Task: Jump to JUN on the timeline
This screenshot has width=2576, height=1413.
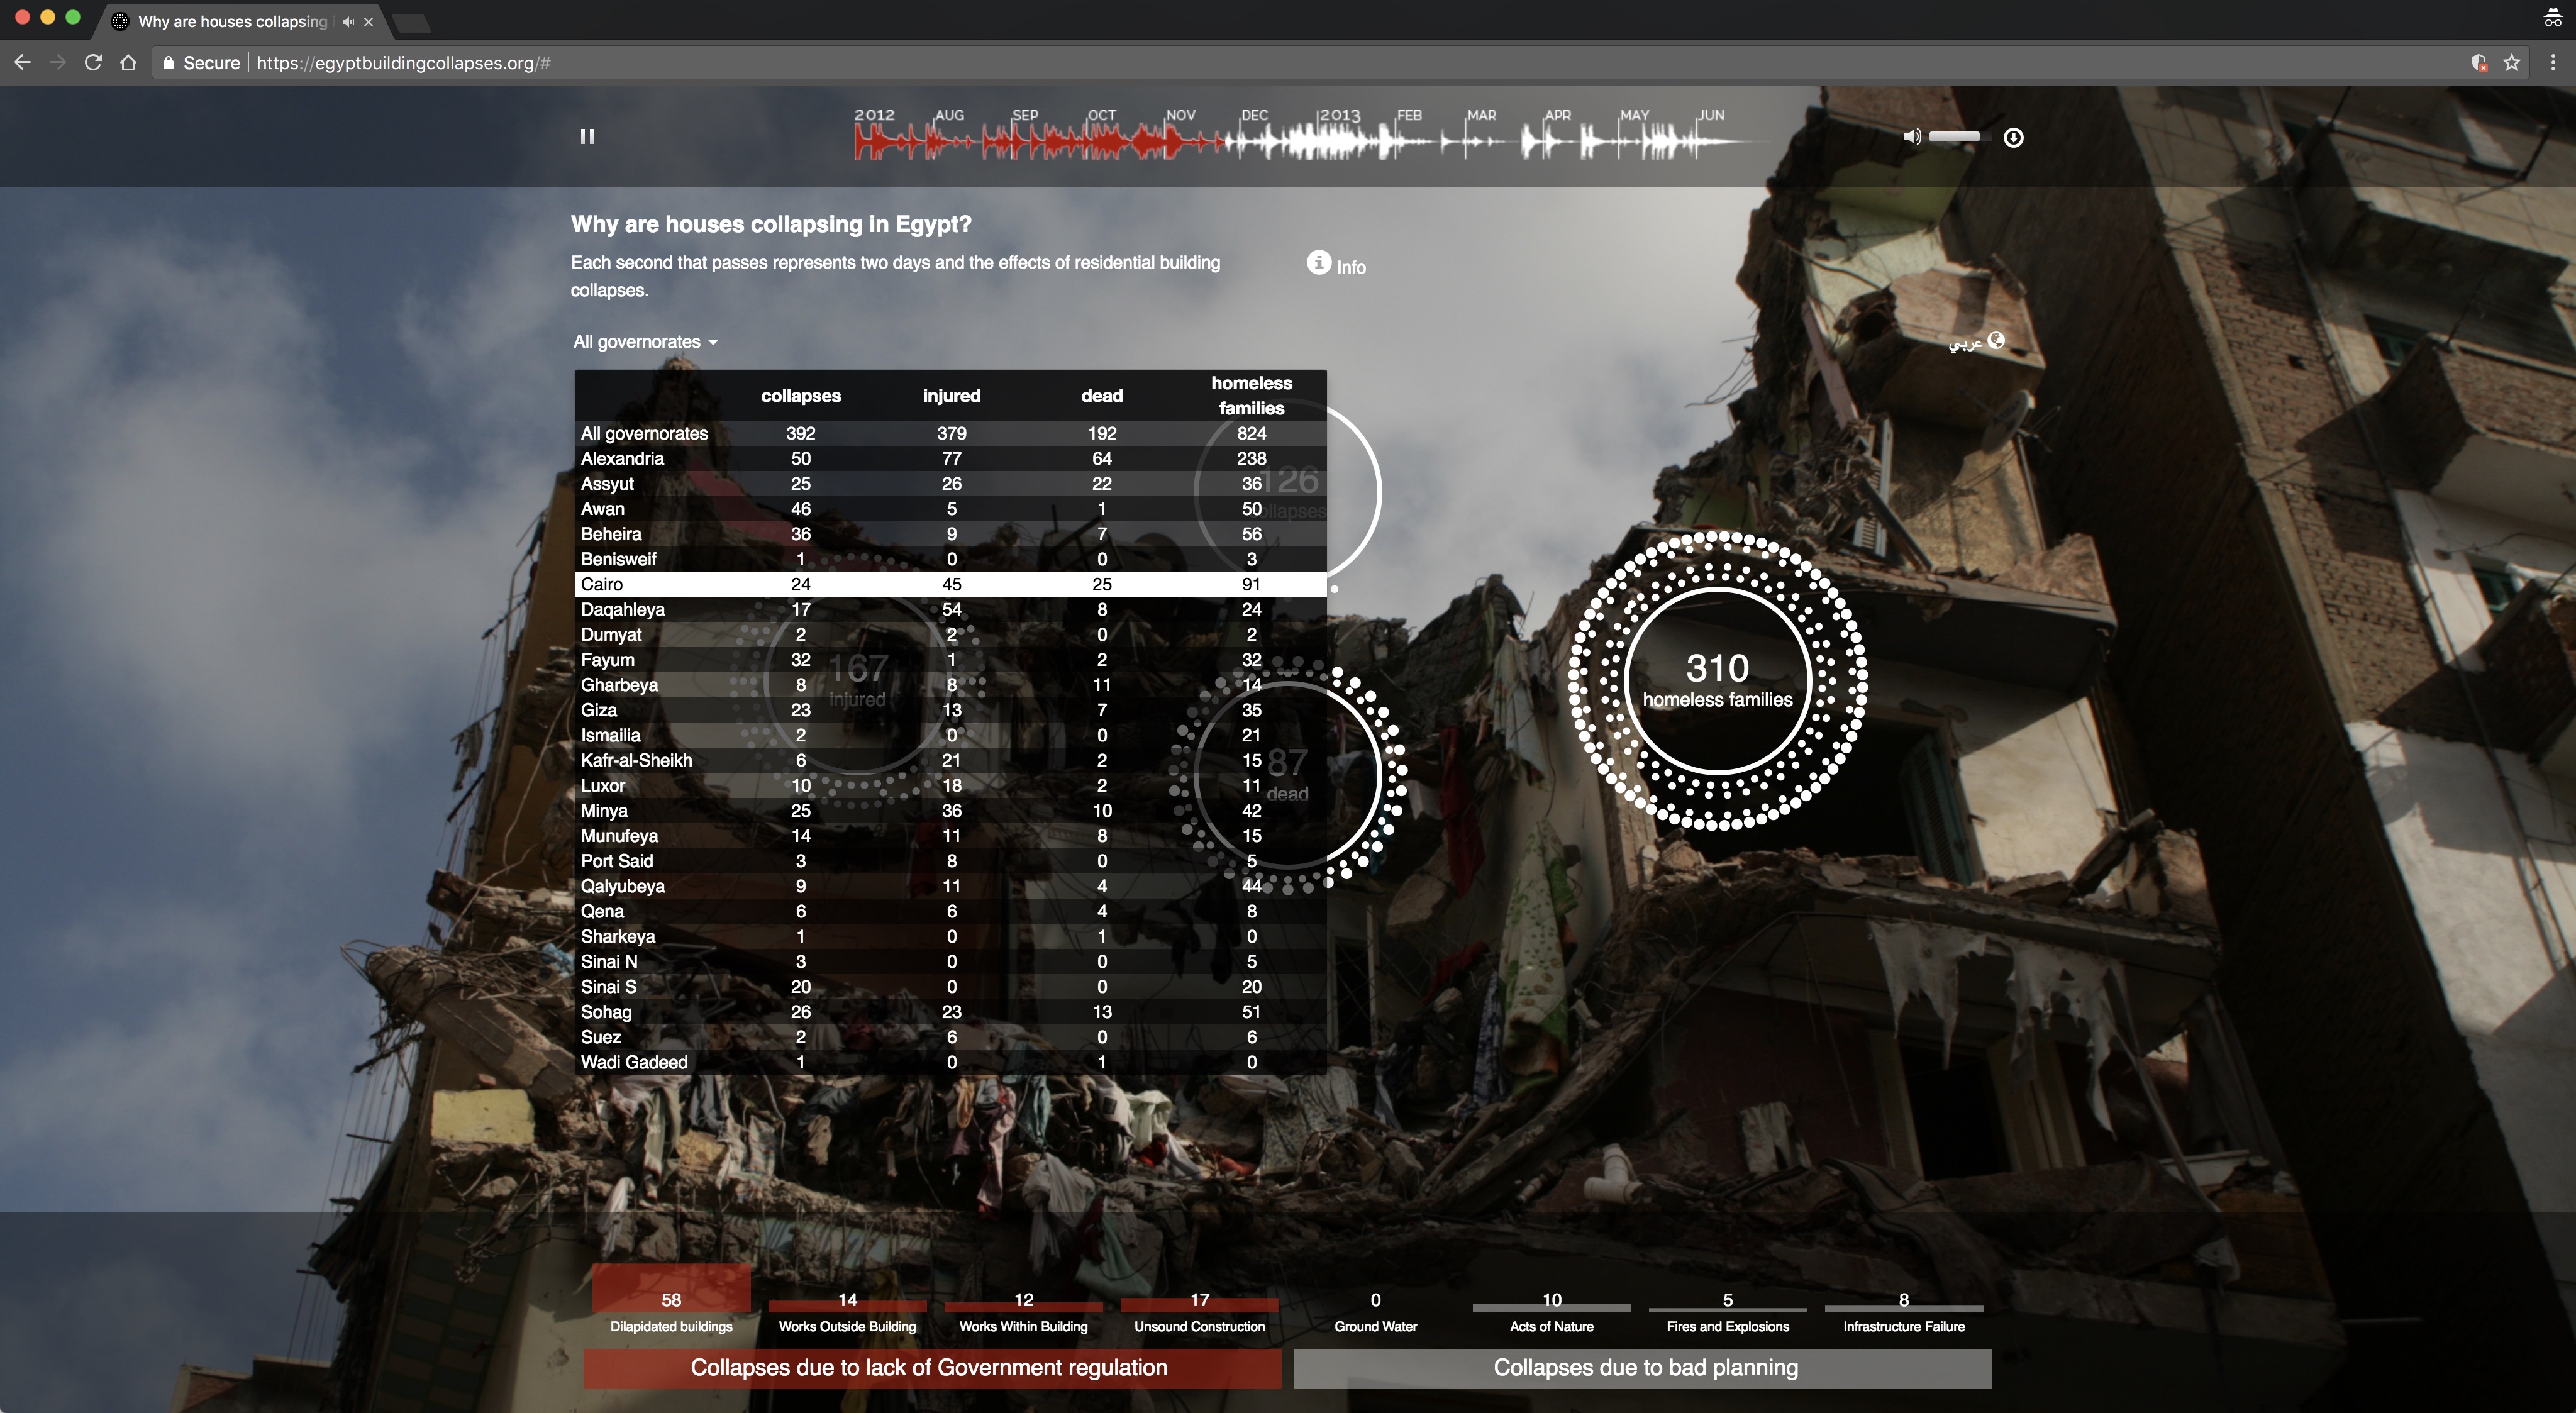Action: [x=1710, y=116]
